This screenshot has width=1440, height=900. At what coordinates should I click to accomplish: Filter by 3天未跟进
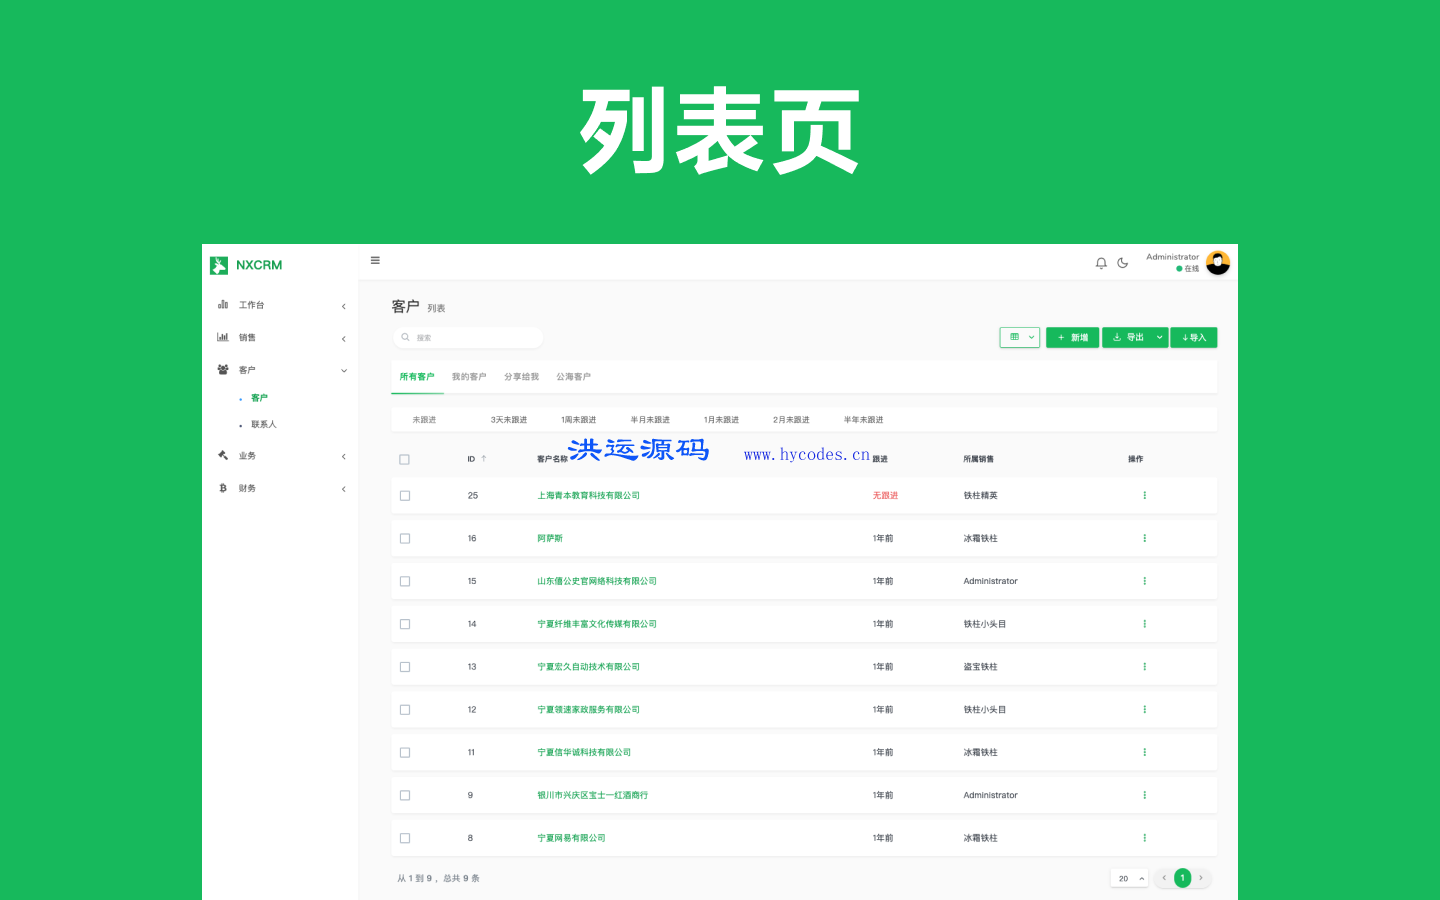508,420
